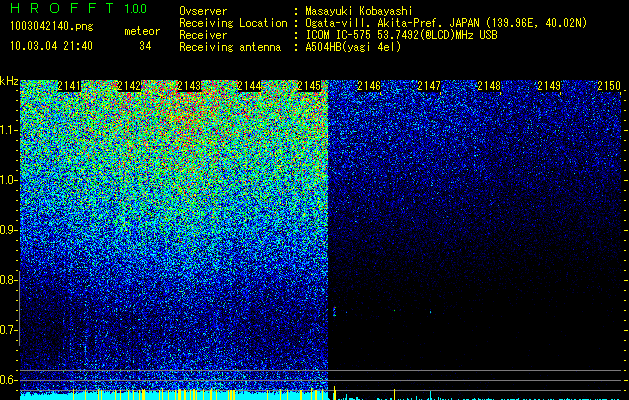Click the kHz axis unit label
This screenshot has height=400, width=629.
click(x=9, y=81)
